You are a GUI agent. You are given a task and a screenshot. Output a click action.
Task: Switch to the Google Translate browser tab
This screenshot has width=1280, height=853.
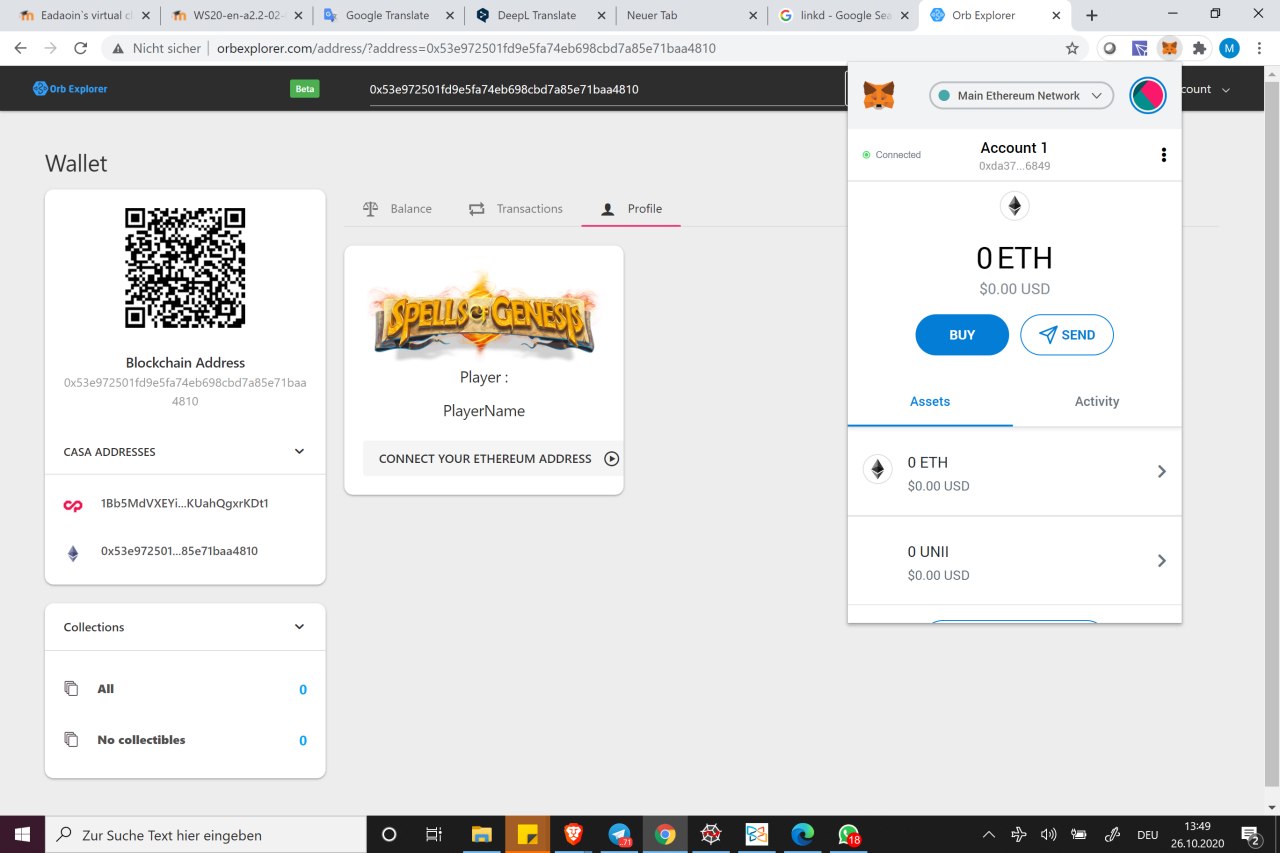pyautogui.click(x=387, y=15)
